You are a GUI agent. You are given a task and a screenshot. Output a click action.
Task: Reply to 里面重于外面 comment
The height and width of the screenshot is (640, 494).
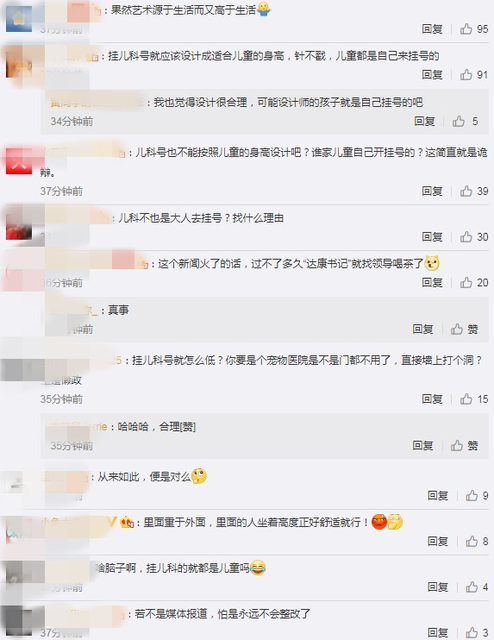[x=438, y=541]
